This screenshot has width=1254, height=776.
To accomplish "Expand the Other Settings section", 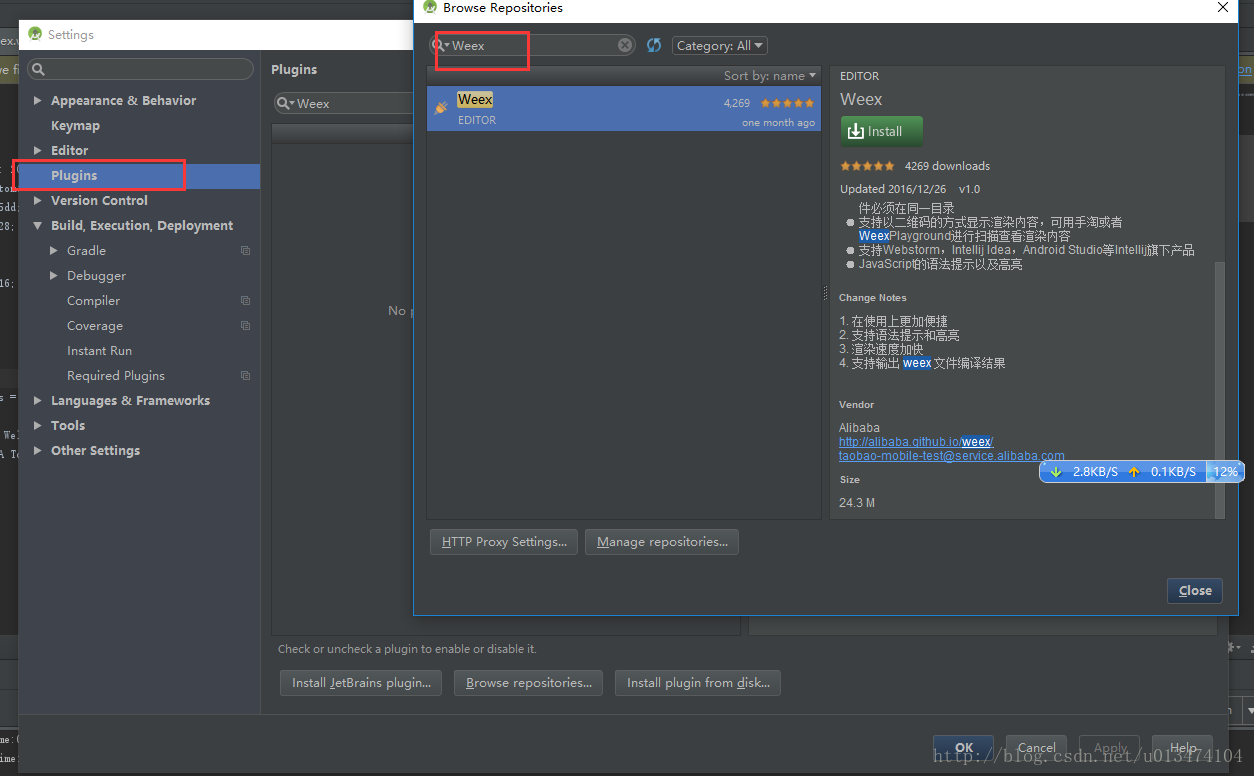I will pos(38,451).
